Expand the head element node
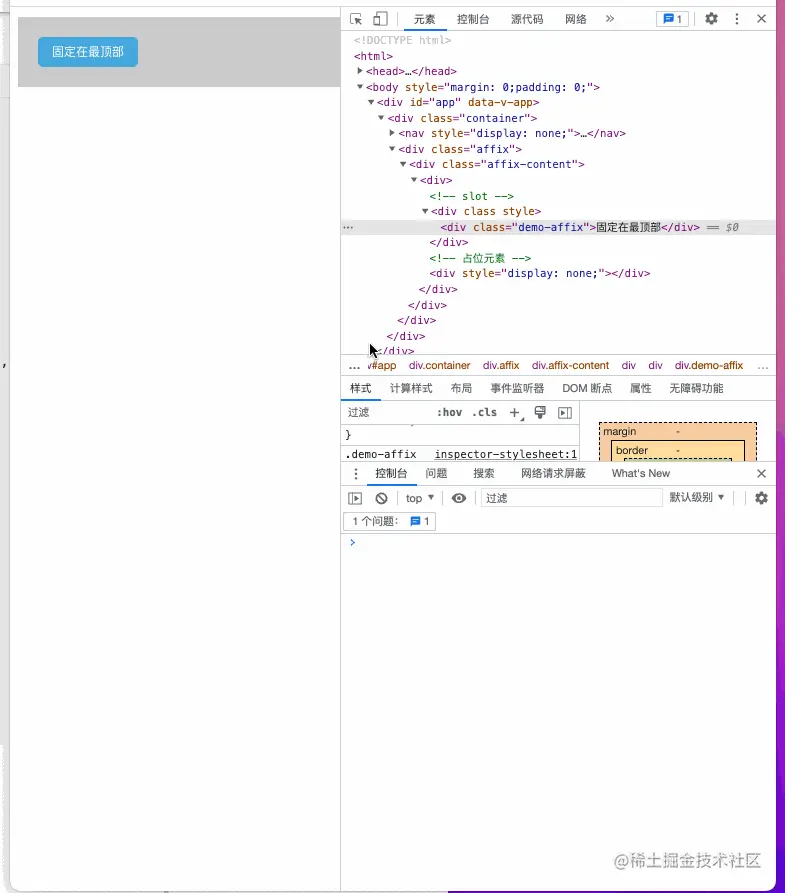This screenshot has width=785, height=893. coord(360,71)
